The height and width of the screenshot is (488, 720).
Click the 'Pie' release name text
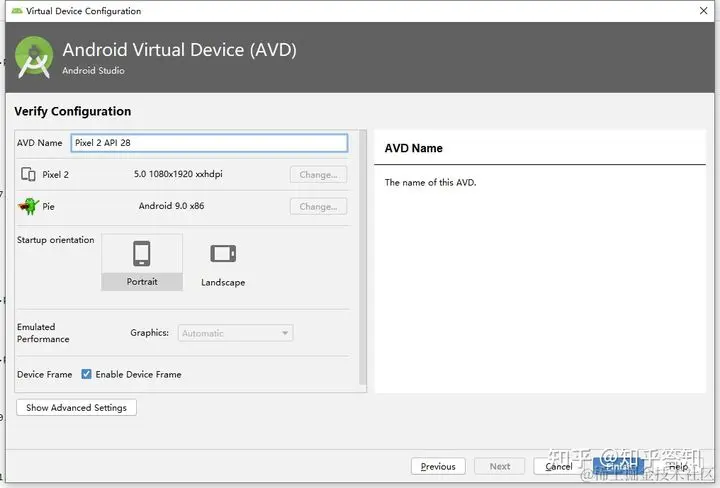(x=48, y=207)
